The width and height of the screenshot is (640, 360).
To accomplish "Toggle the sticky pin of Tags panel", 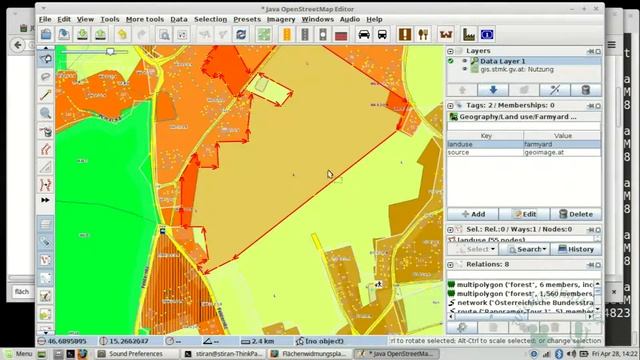I will click(591, 106).
